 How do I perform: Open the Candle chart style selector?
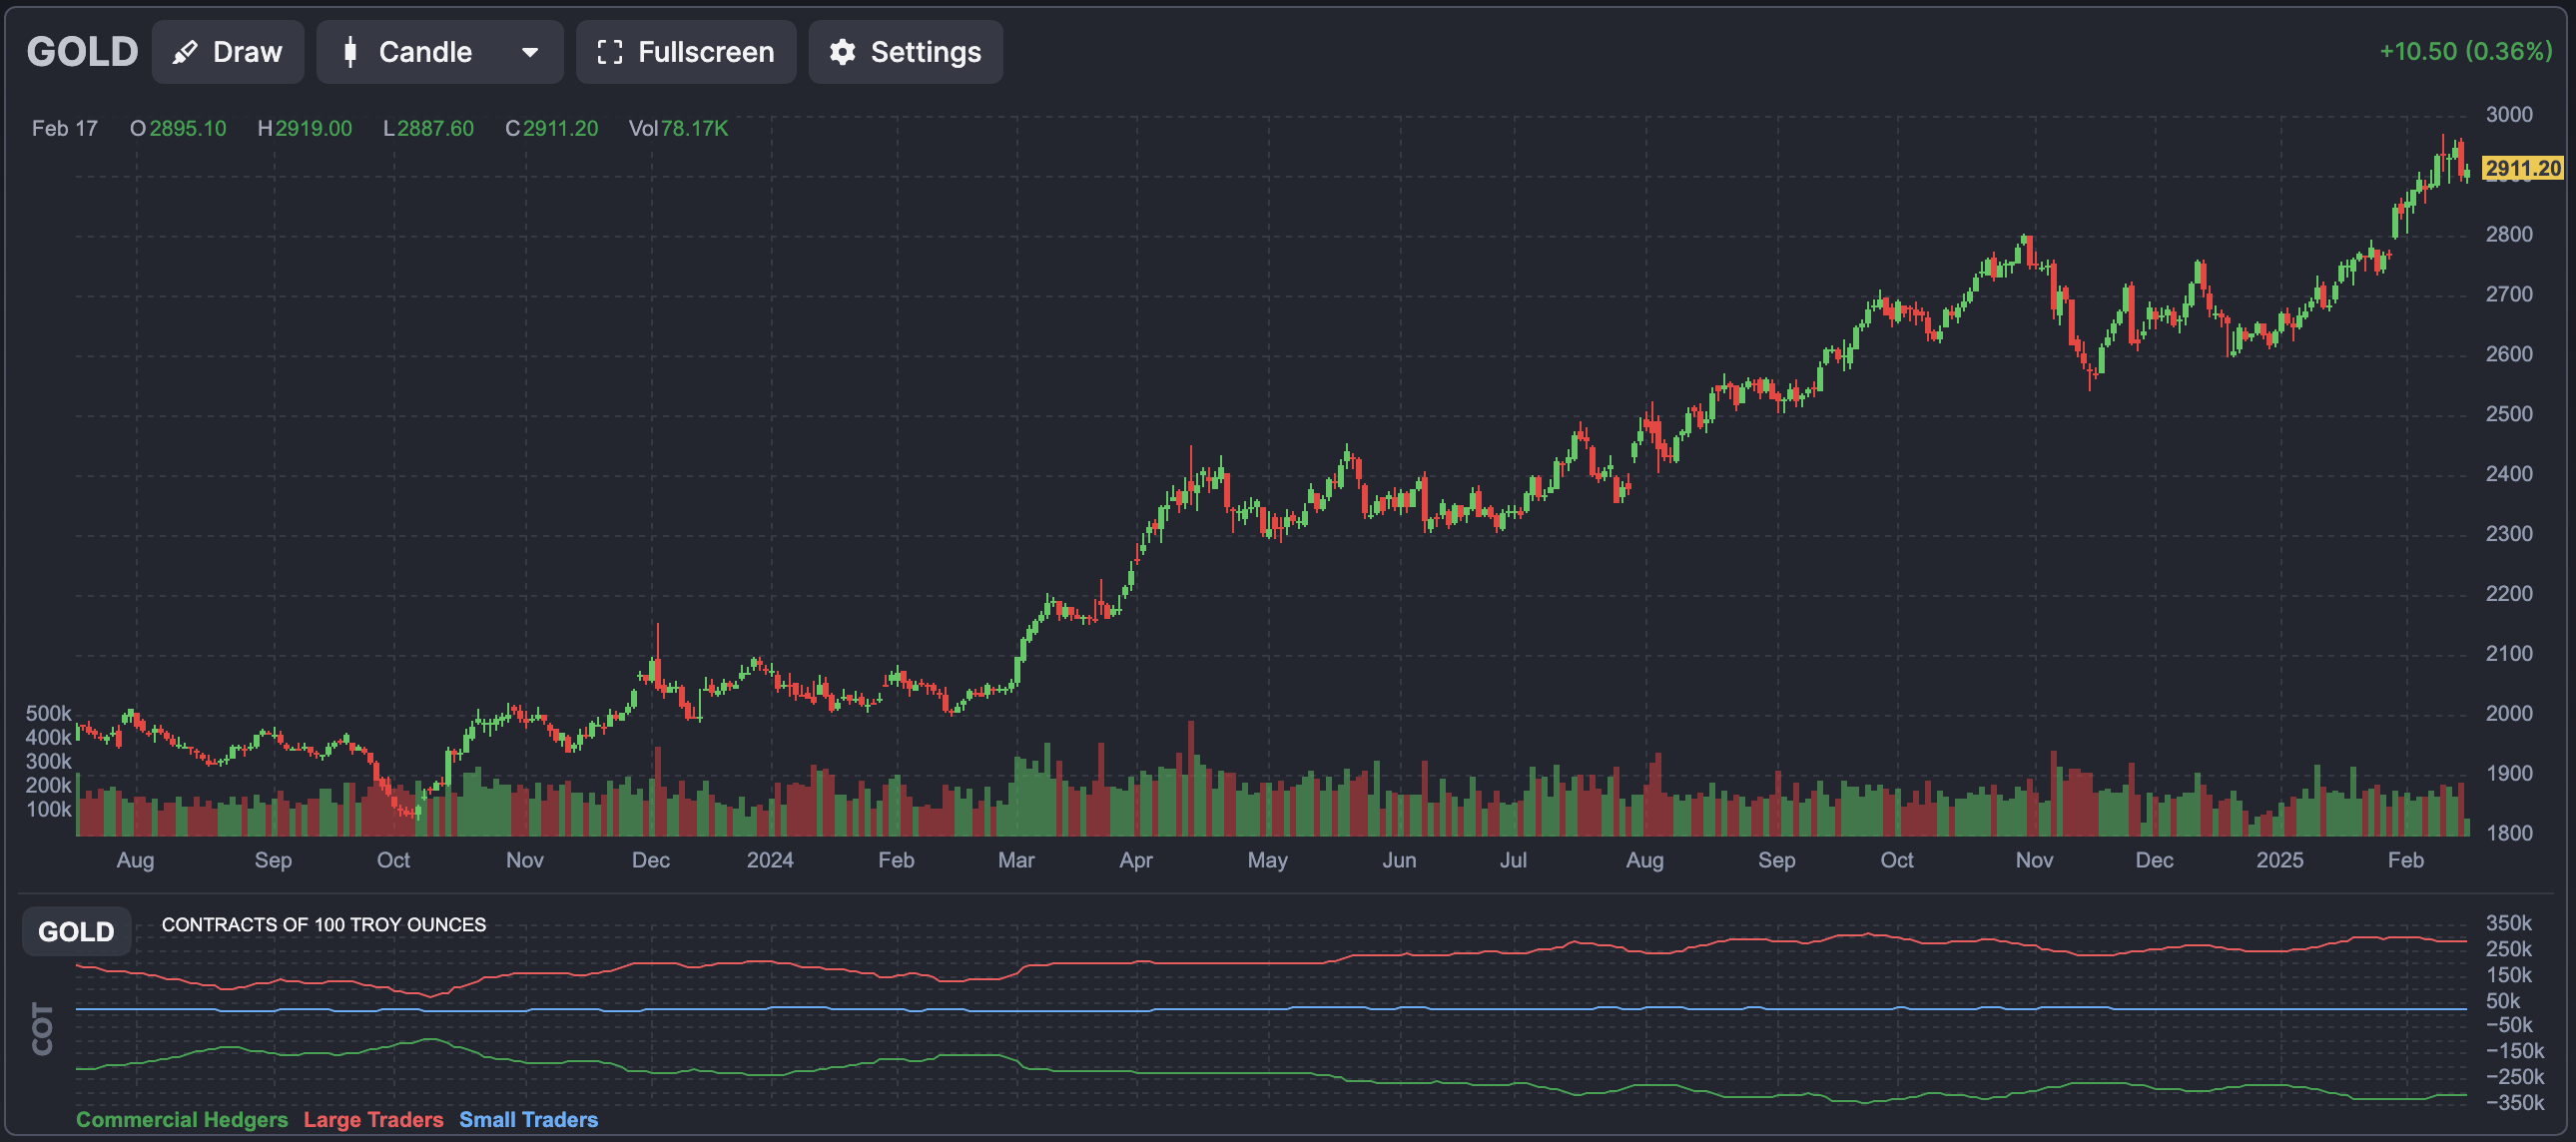coord(425,52)
